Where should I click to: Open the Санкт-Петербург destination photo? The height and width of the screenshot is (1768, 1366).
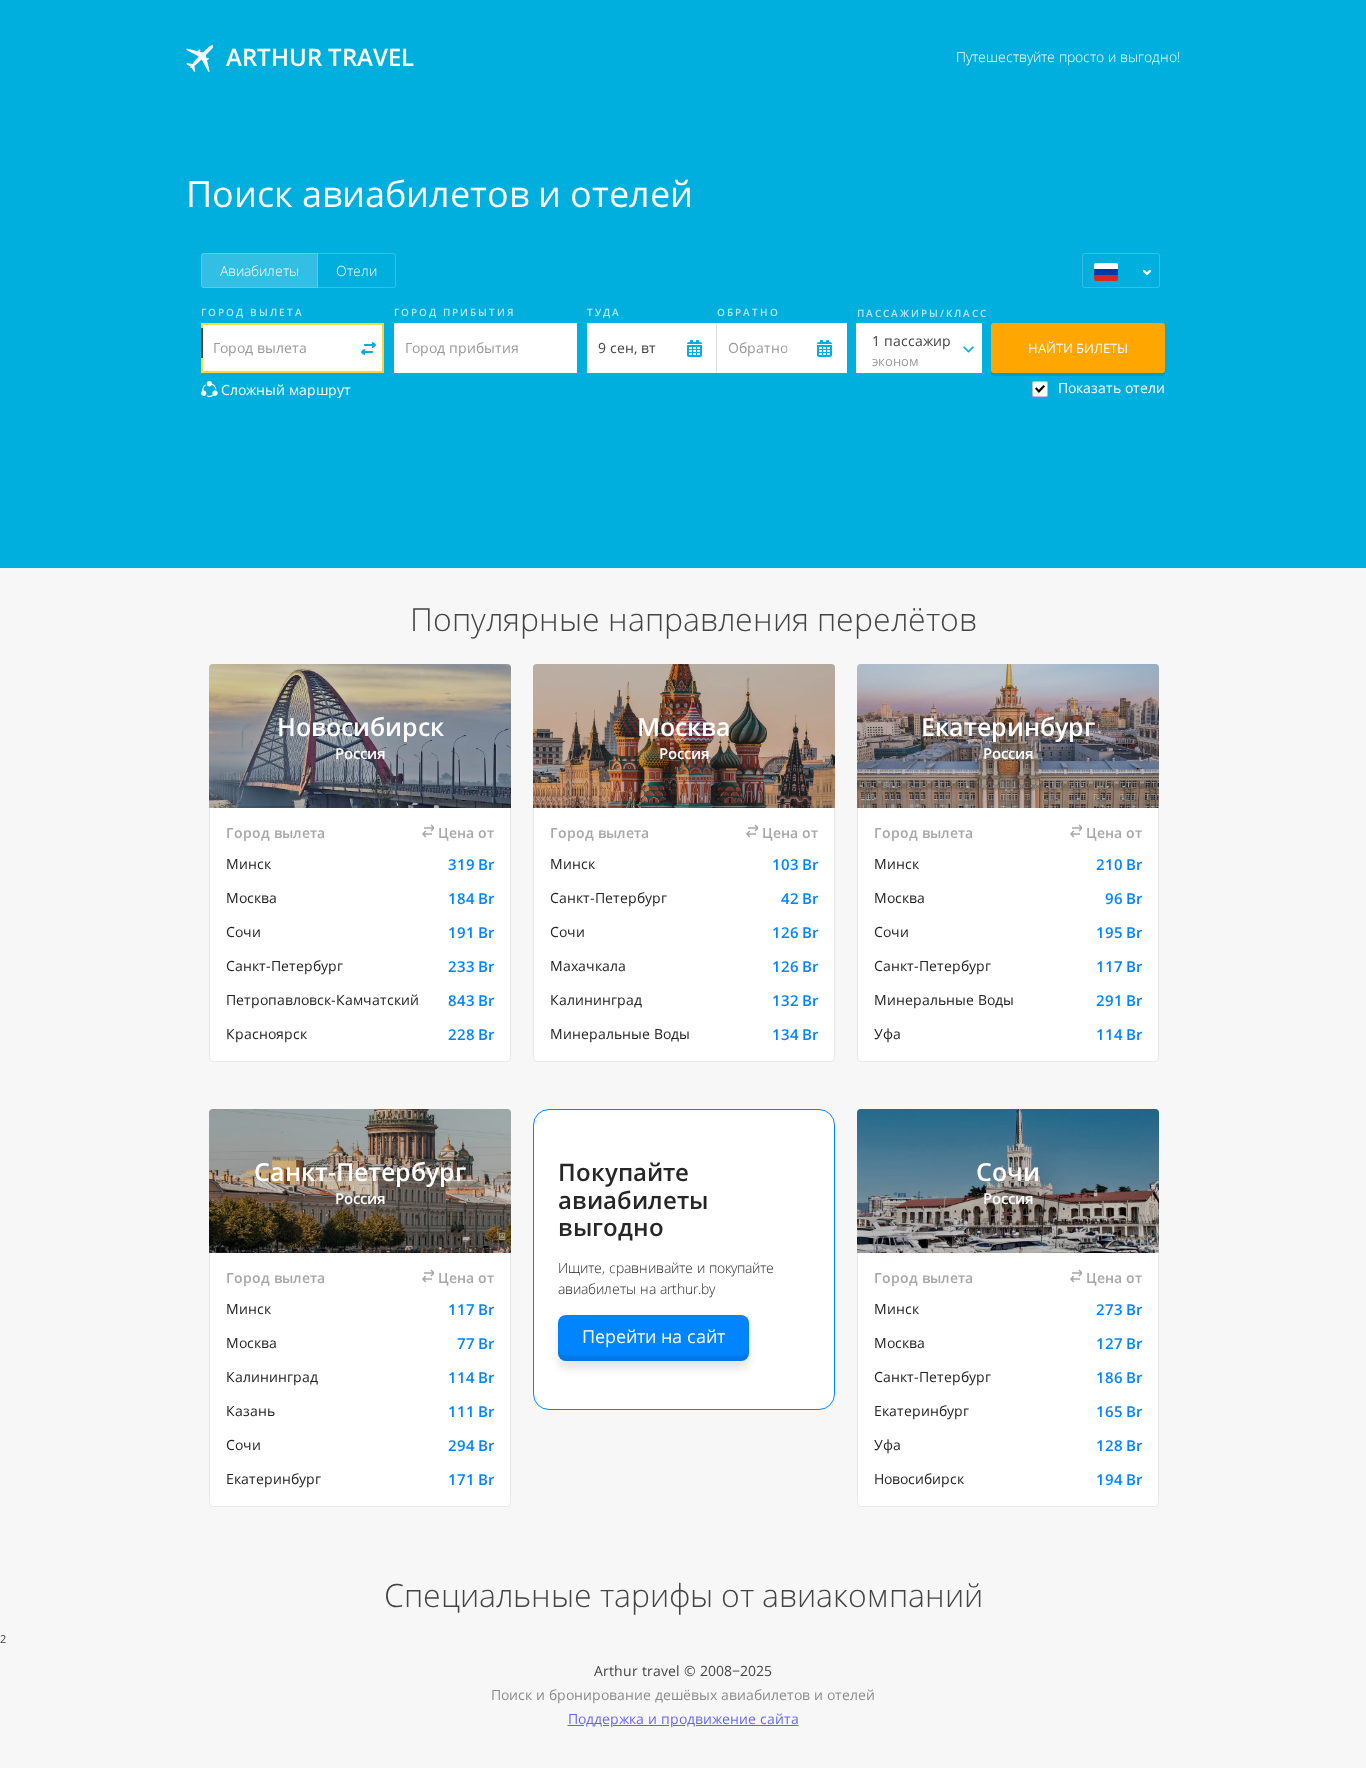(360, 1181)
